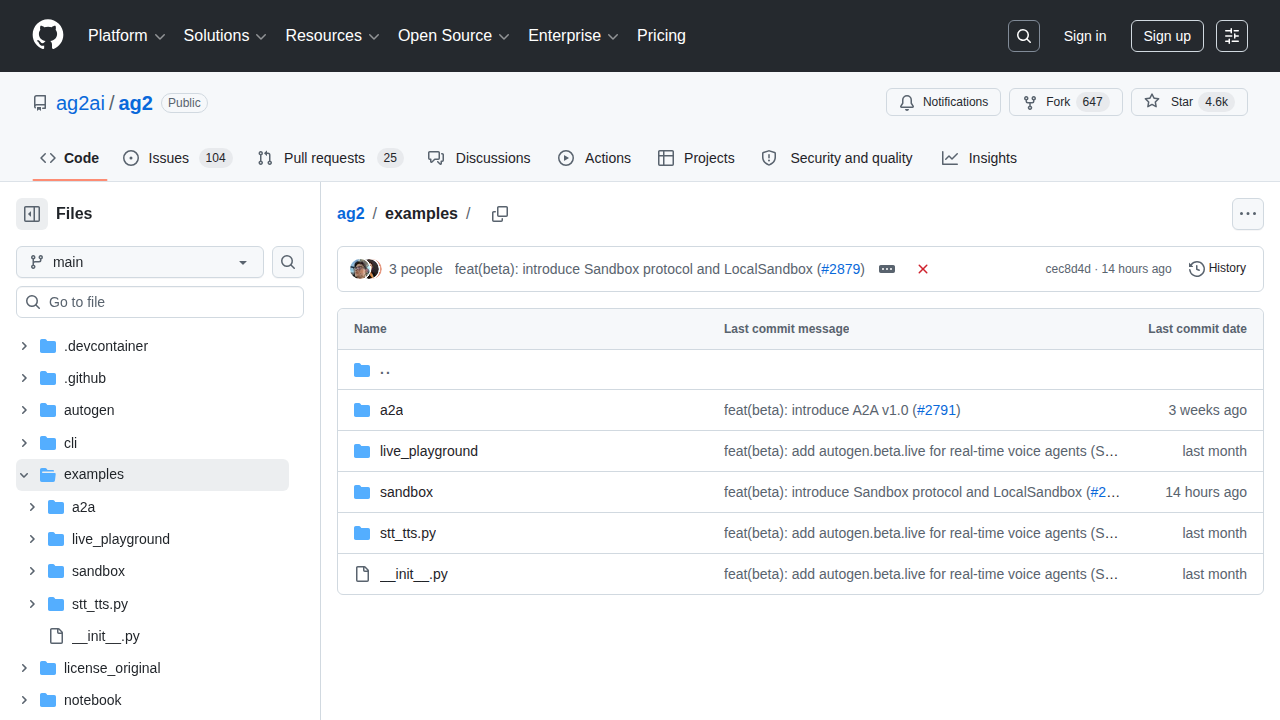This screenshot has height=720, width=1280.
Task: Click the Sign in link
Action: click(1085, 36)
